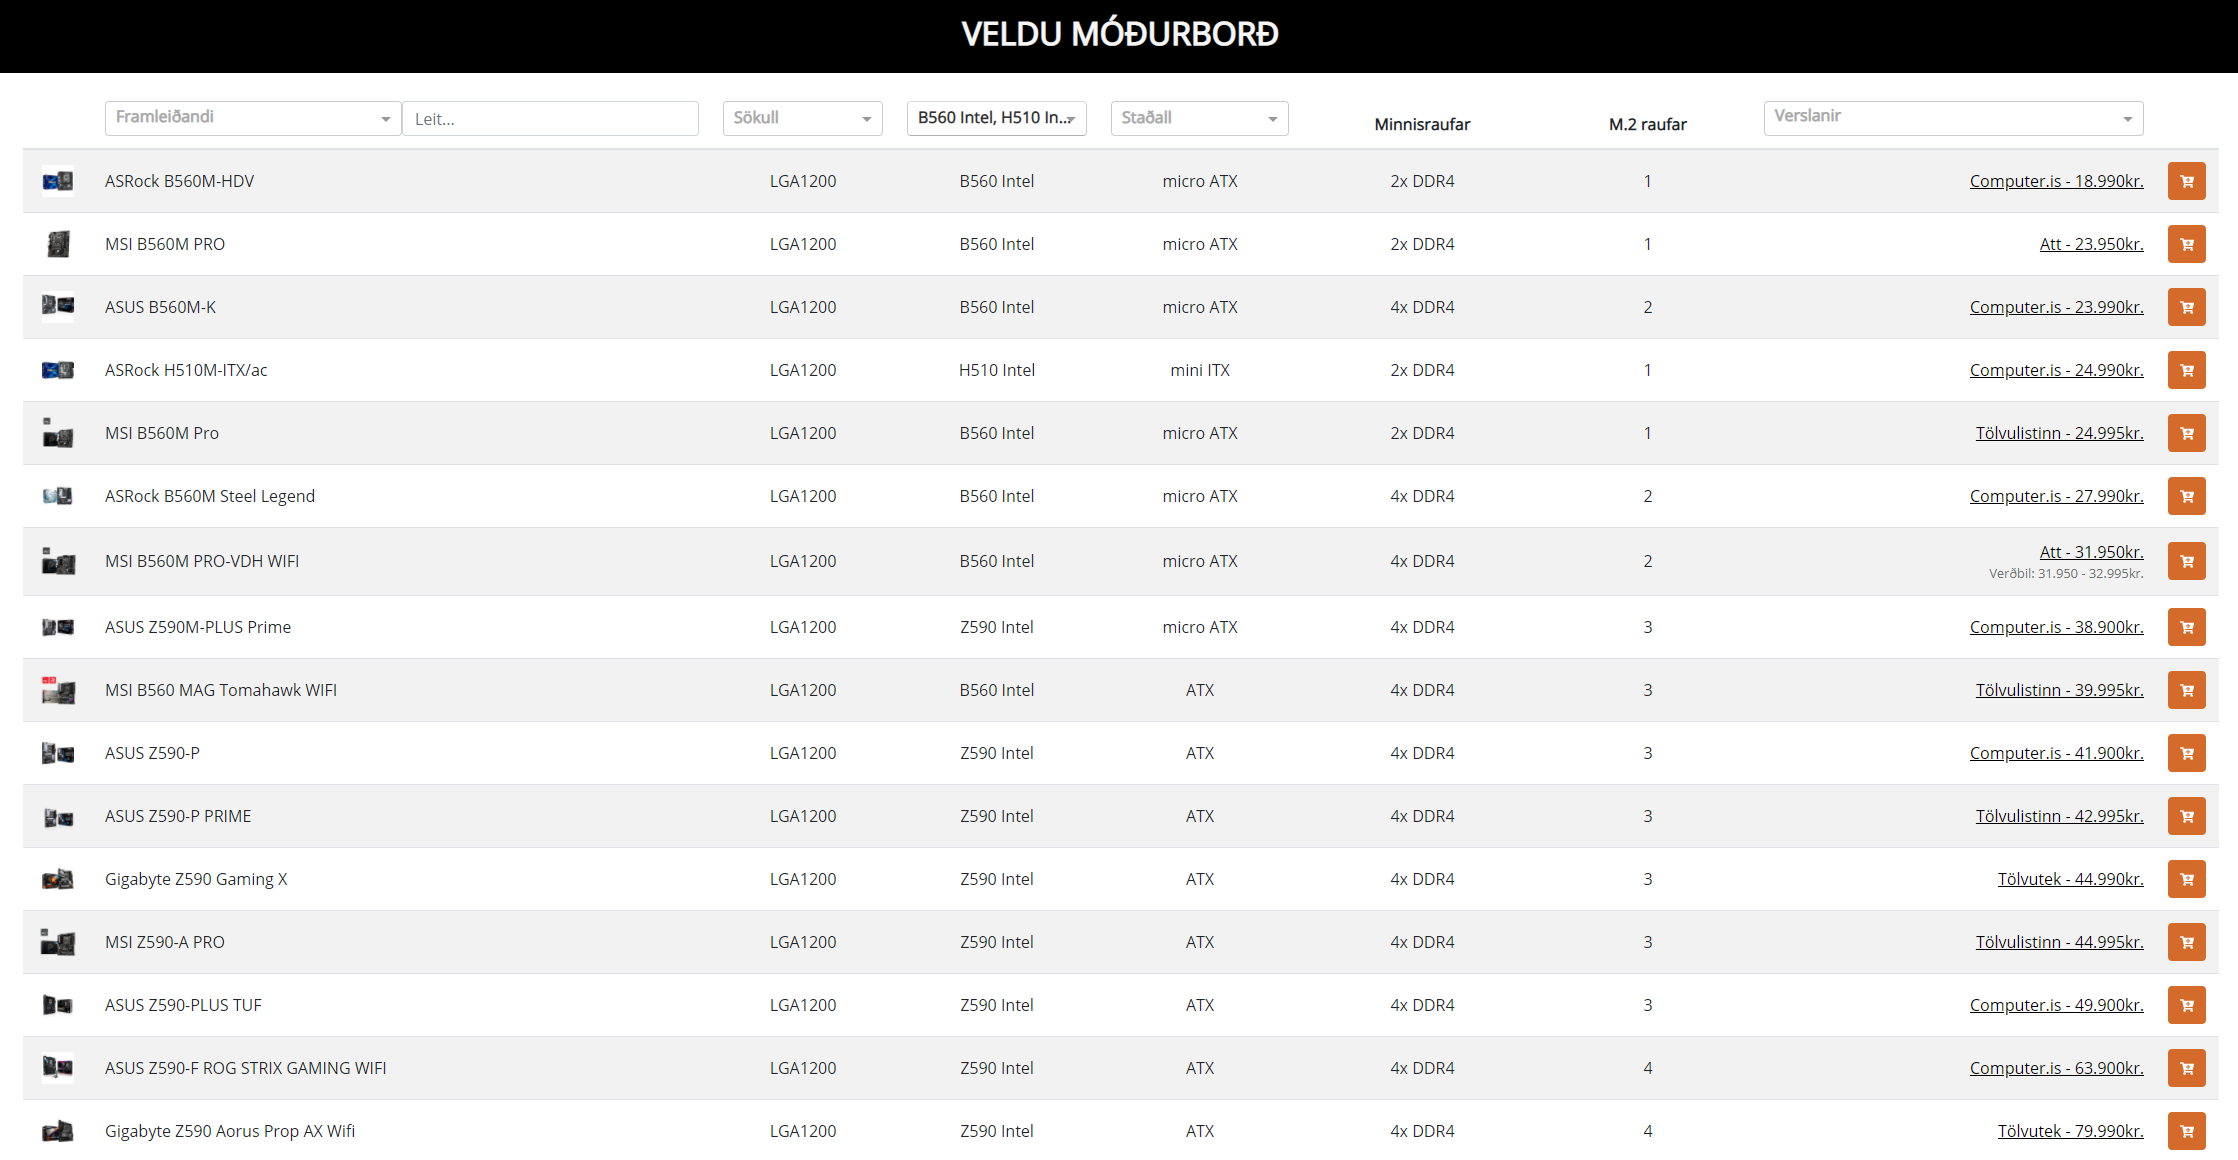Expand the Sökull socket filter
The width and height of the screenshot is (2238, 1160).
[802, 118]
